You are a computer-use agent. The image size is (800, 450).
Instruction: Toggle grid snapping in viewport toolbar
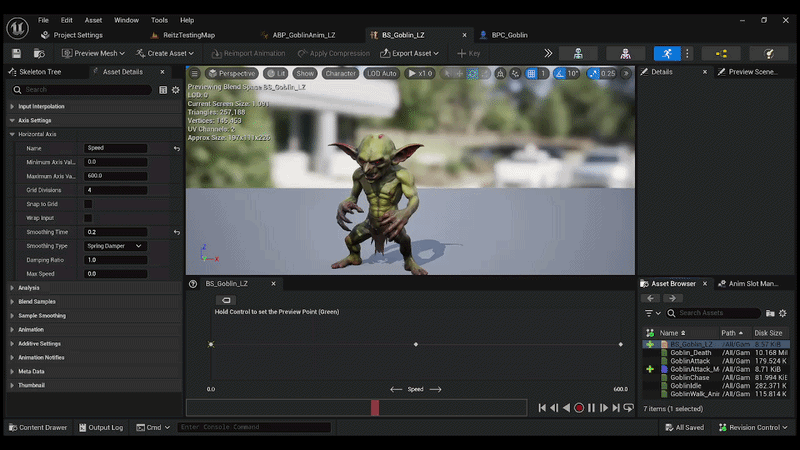click(x=531, y=73)
